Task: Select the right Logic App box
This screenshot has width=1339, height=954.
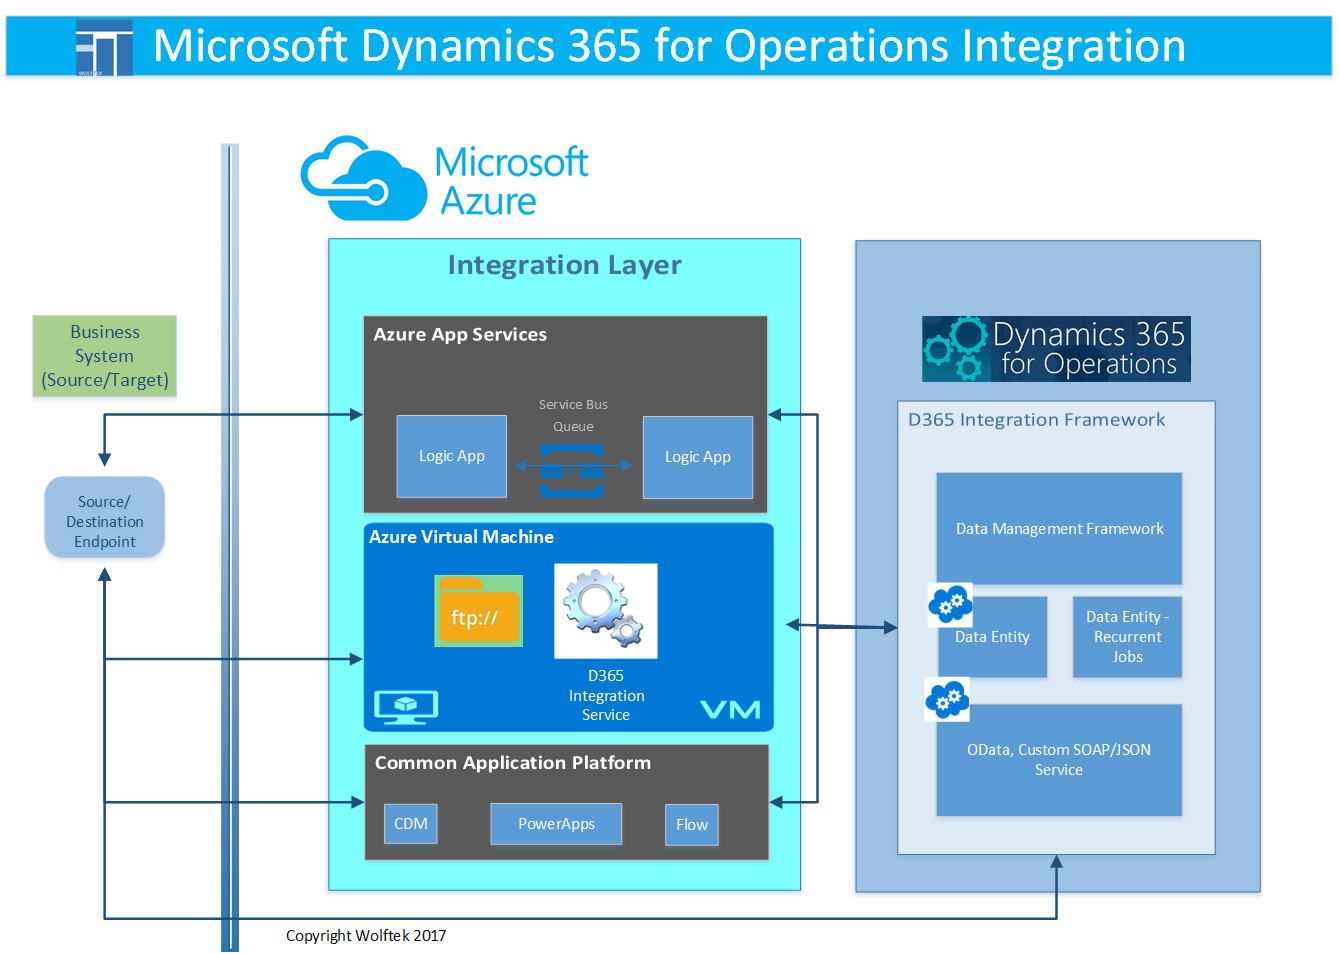Action: coord(698,457)
